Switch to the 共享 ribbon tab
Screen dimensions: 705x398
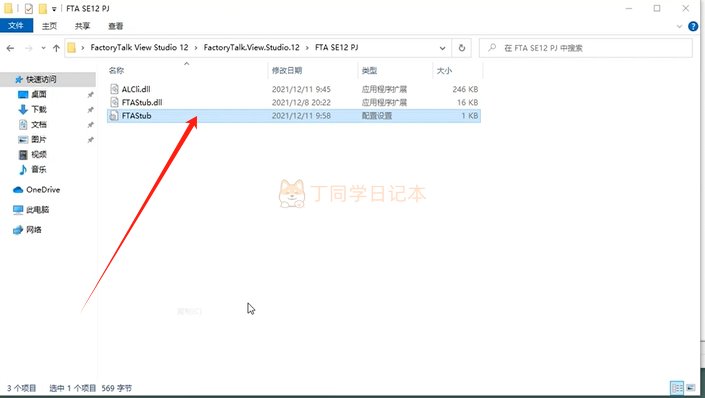82,26
